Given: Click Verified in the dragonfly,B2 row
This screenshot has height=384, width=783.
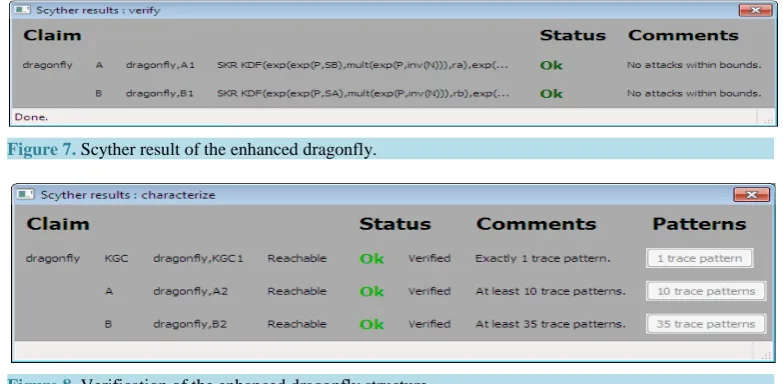Looking at the screenshot, I should click(x=429, y=324).
